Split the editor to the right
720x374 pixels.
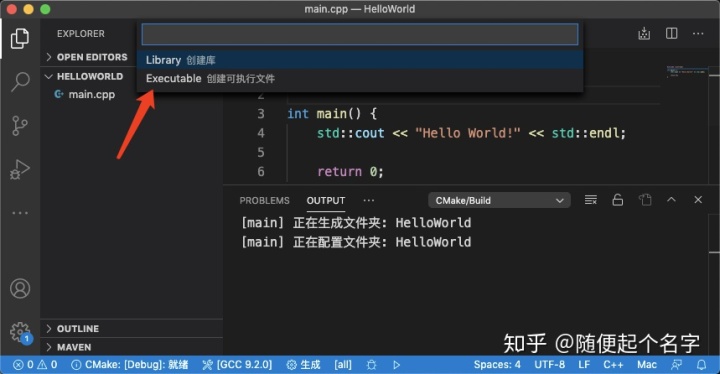tap(671, 34)
